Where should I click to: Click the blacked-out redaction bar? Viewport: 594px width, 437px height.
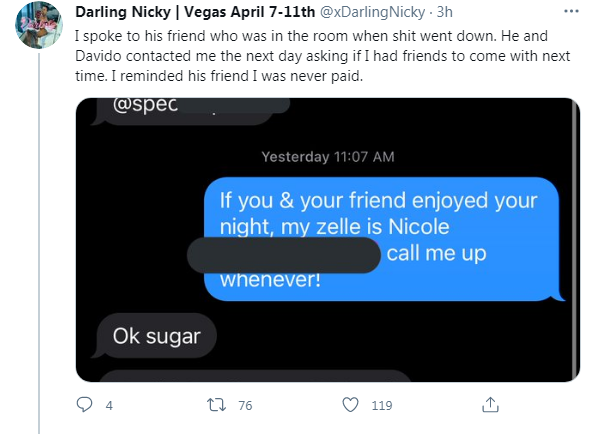[x=284, y=255]
